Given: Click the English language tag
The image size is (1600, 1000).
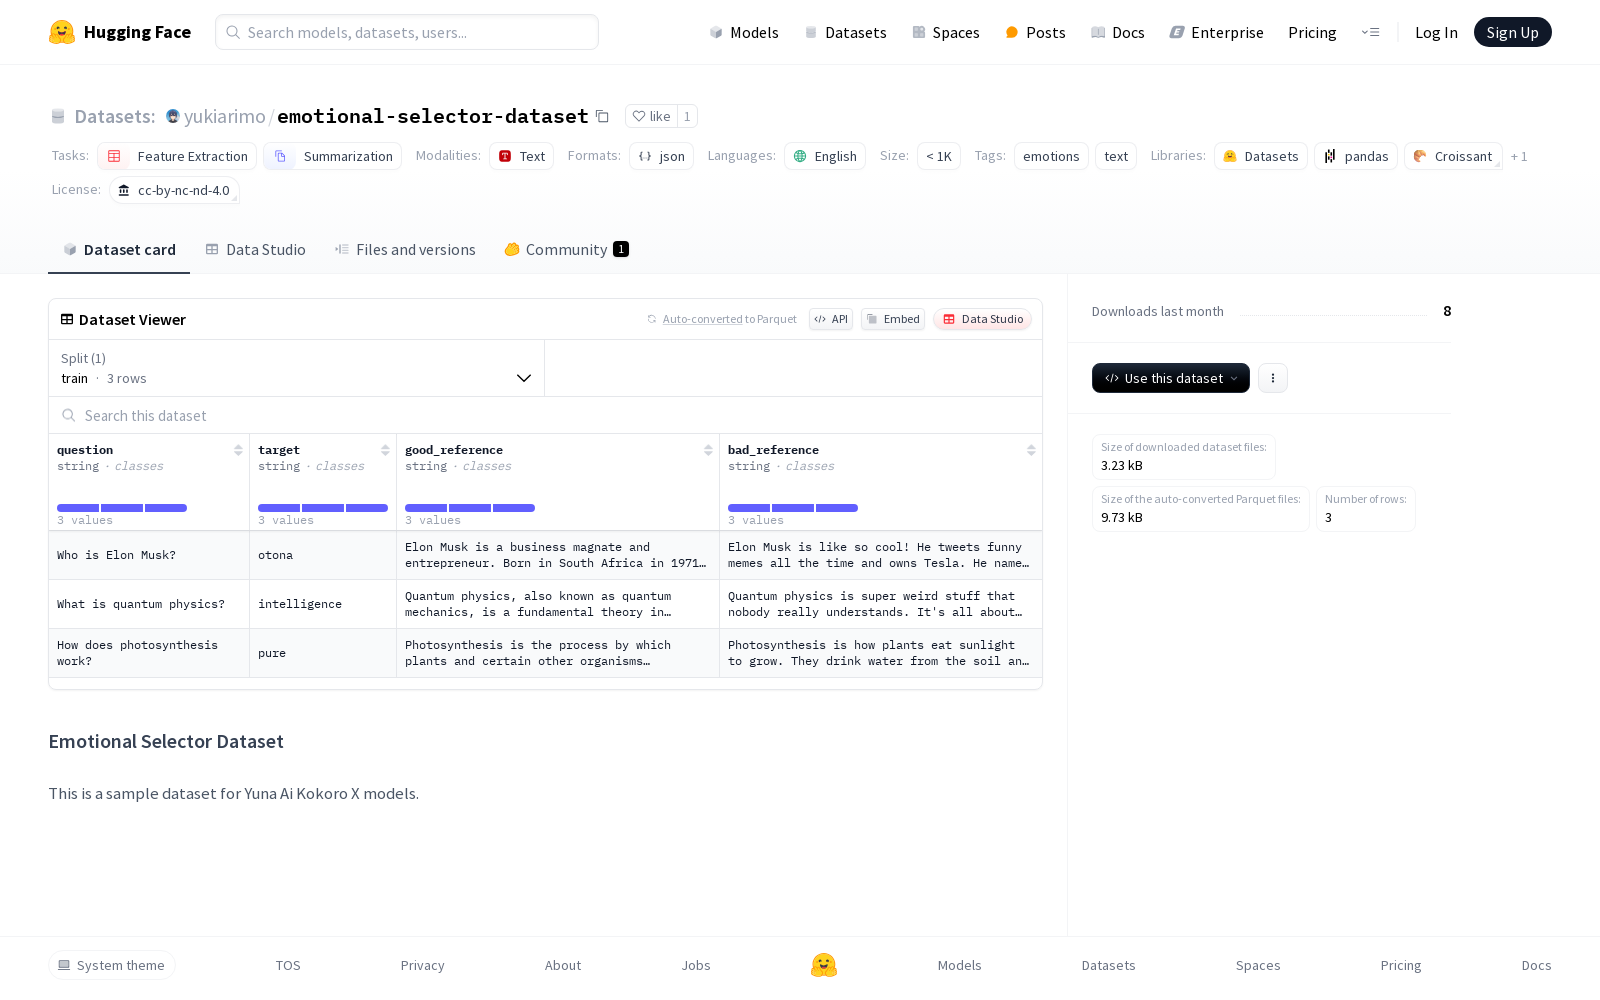Looking at the screenshot, I should tap(825, 156).
